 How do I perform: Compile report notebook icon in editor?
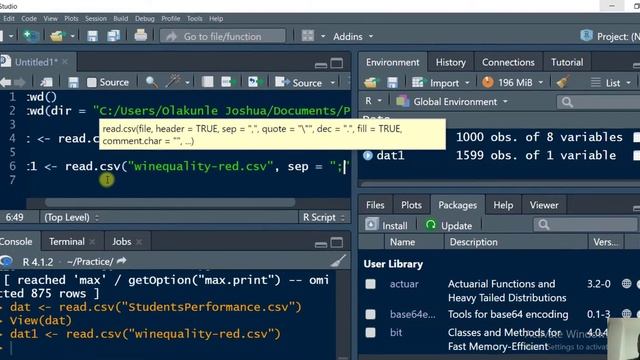point(208,82)
